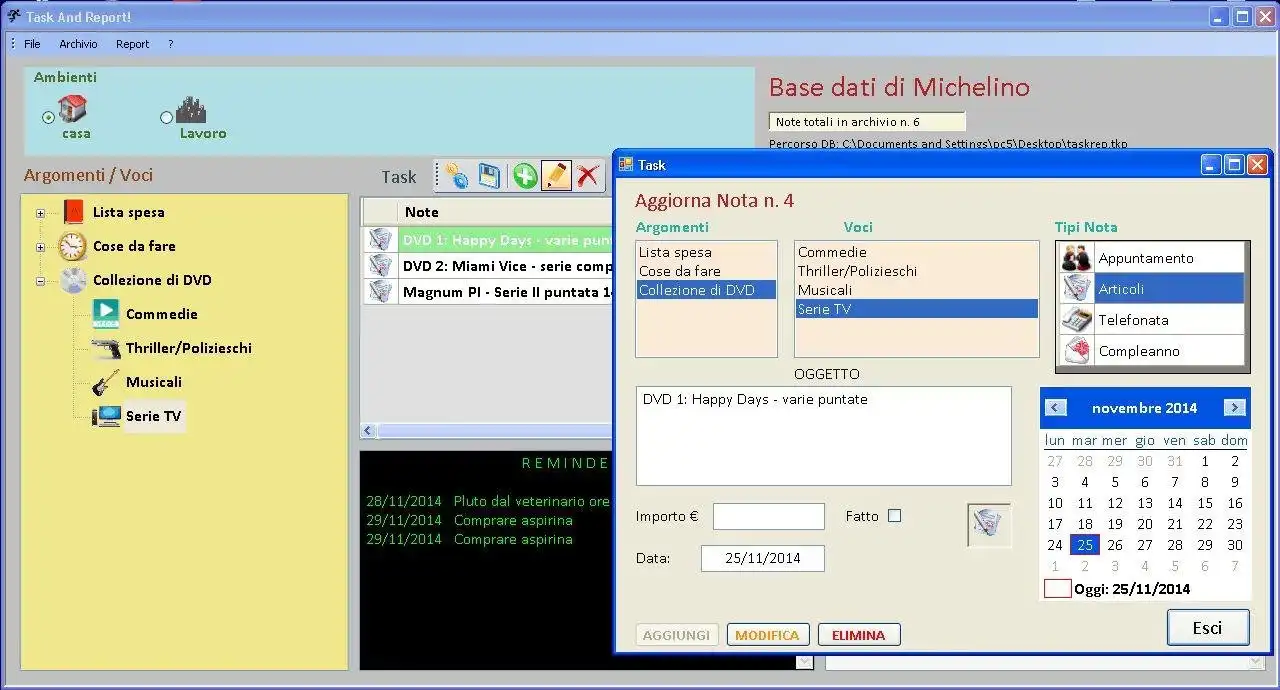Click the novembre 2014 calendar title
1280x690 pixels.
point(1145,408)
